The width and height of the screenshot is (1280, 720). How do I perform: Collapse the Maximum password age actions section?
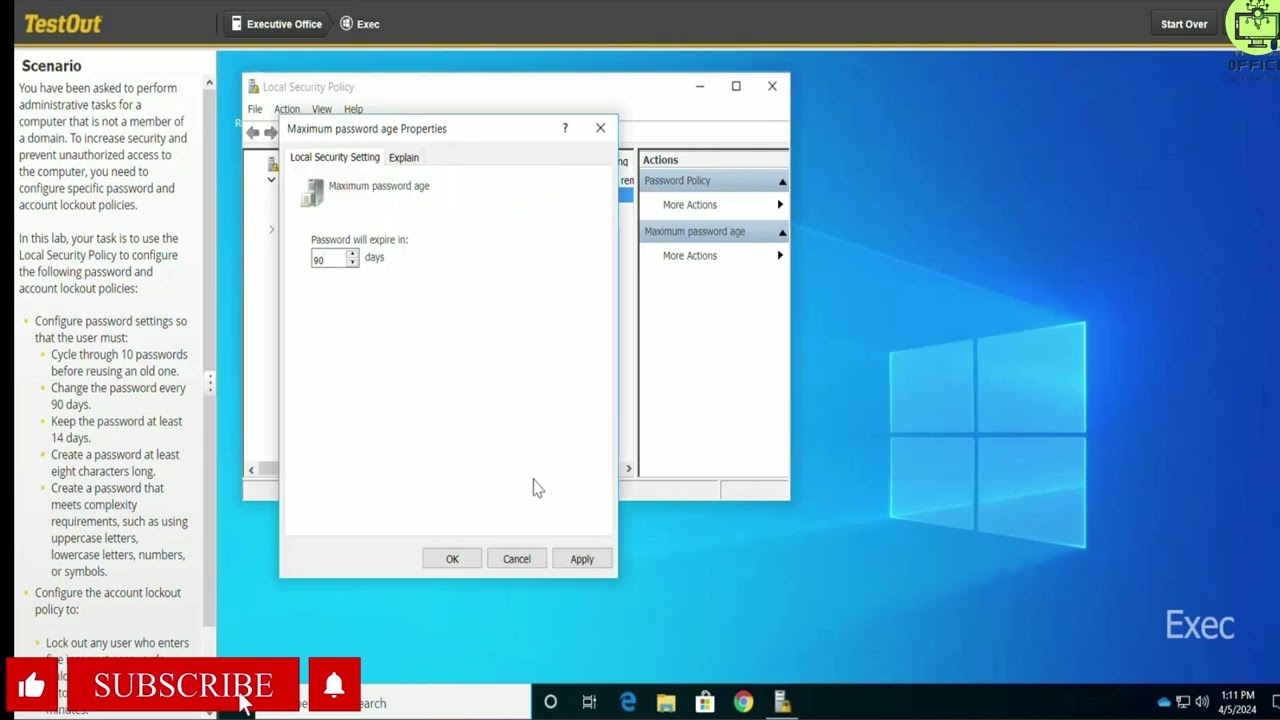click(x=782, y=232)
